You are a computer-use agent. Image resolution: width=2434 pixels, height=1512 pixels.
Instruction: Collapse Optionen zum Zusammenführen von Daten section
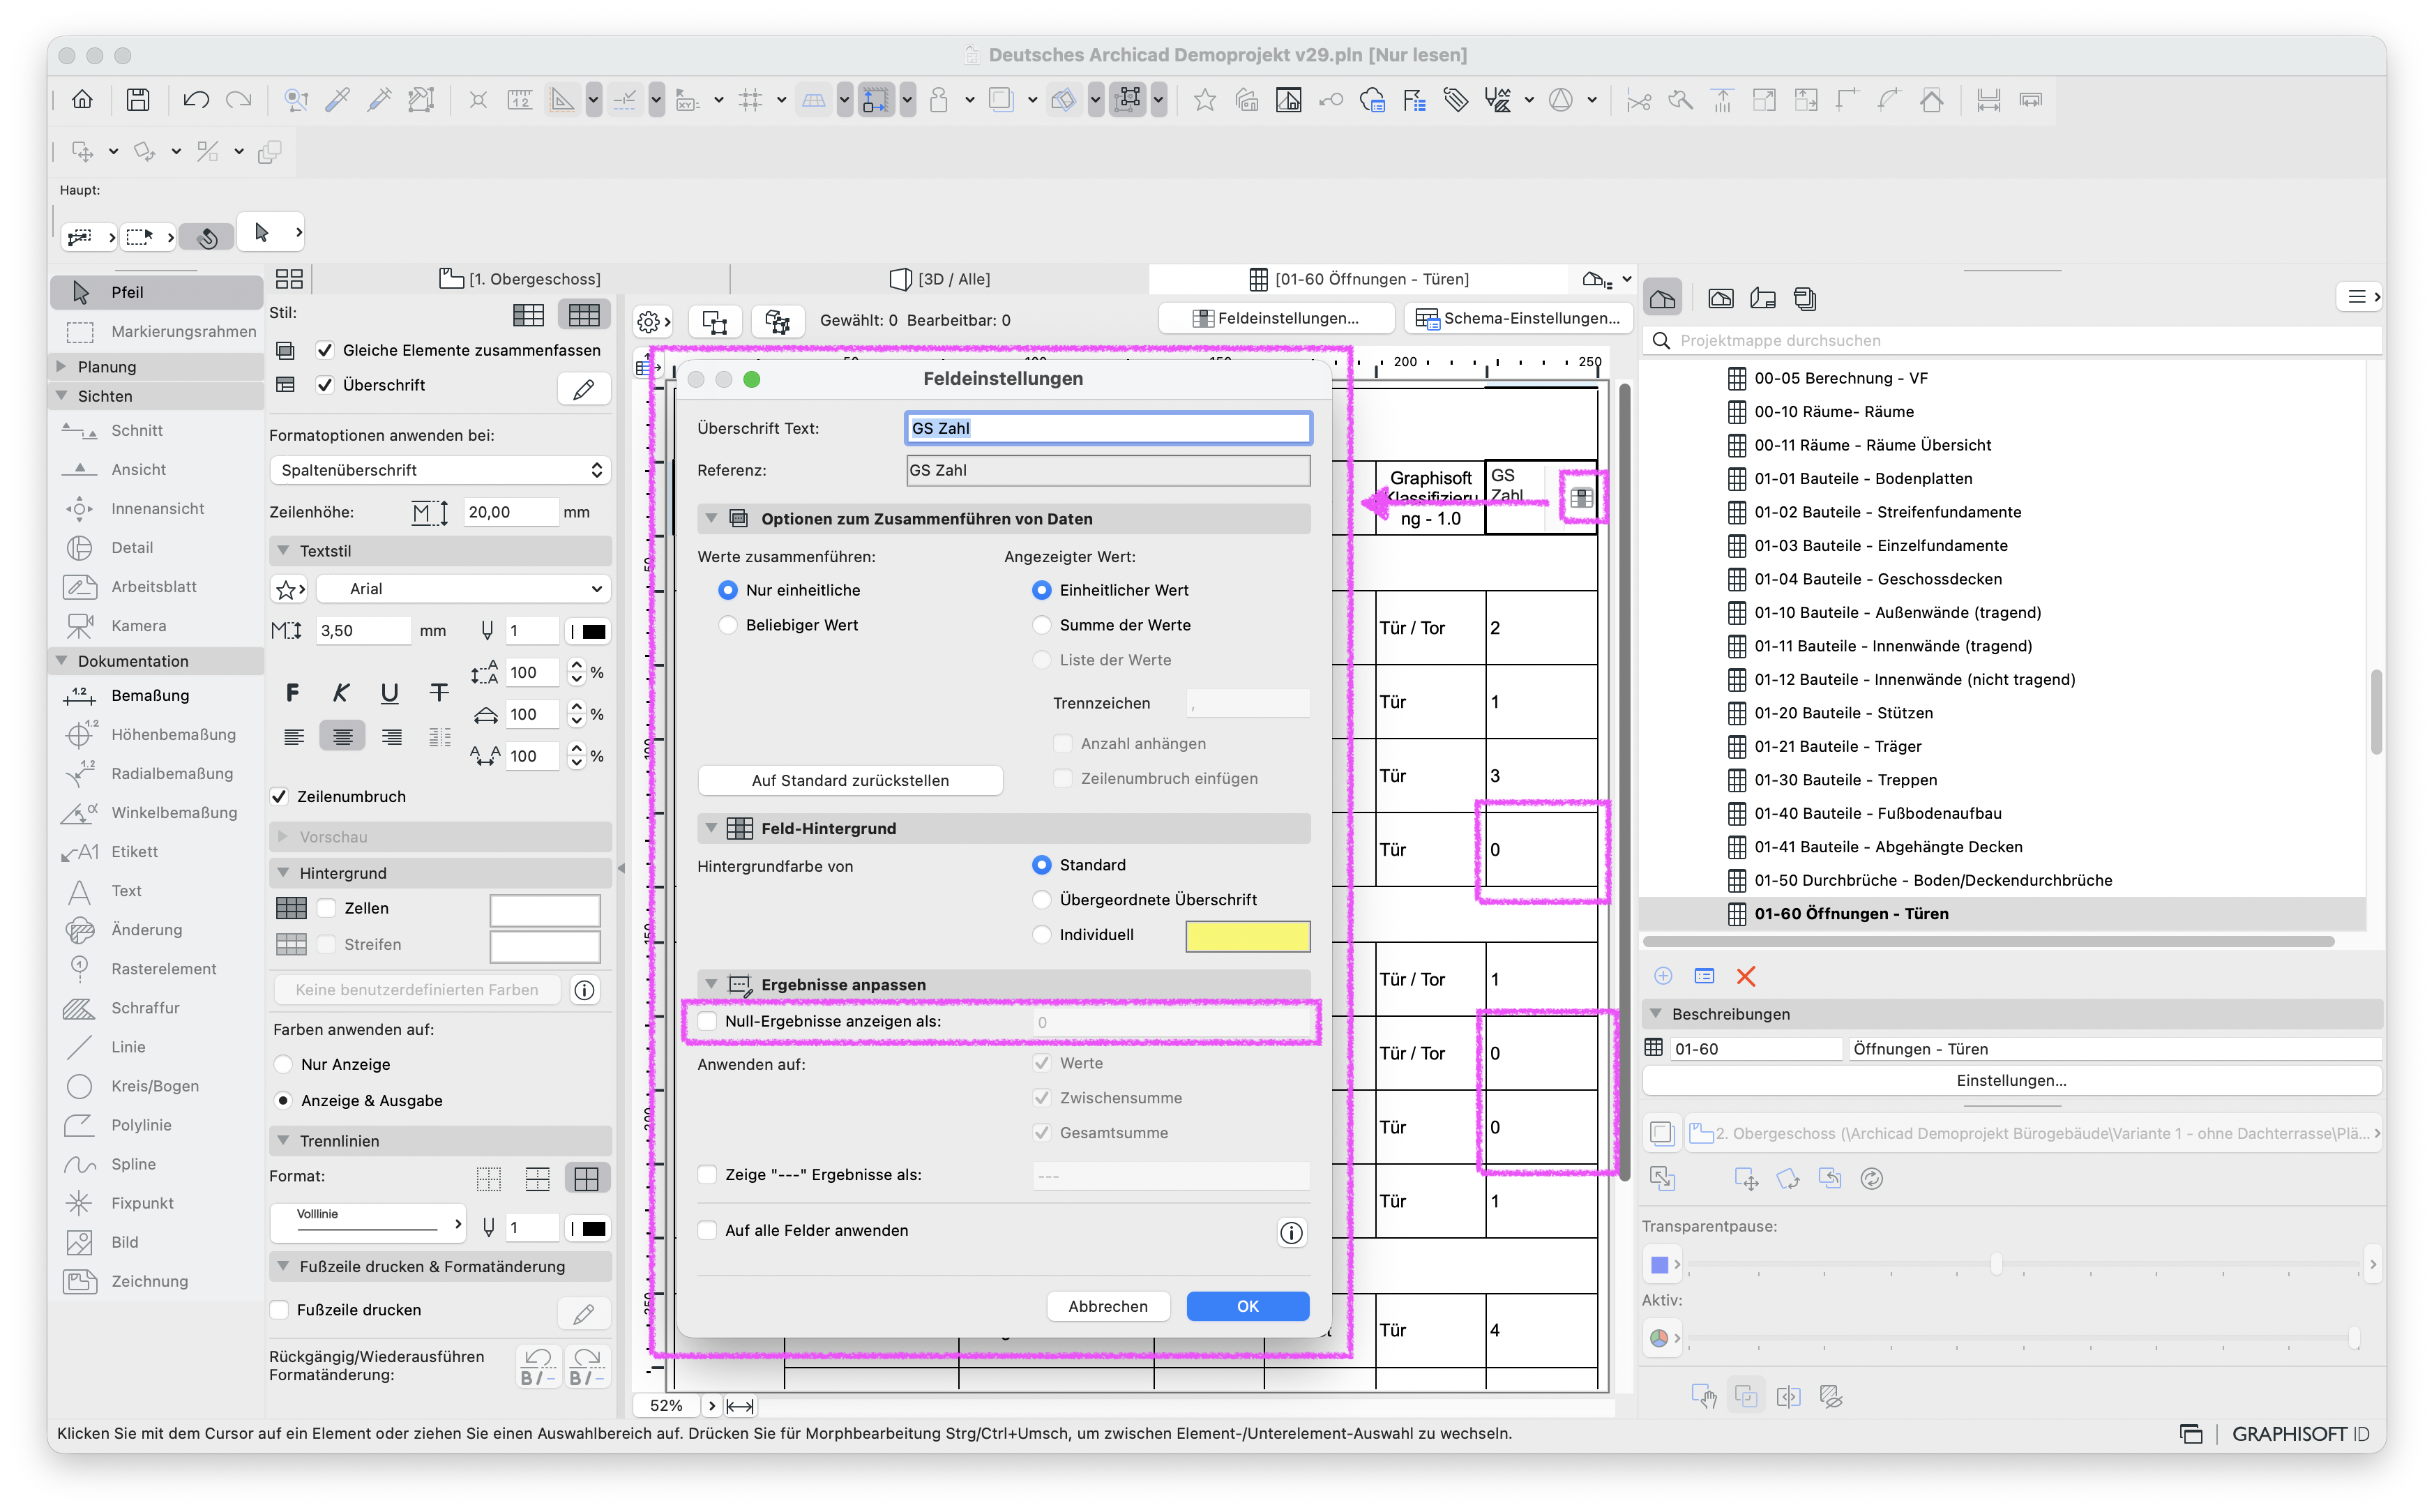[x=711, y=518]
